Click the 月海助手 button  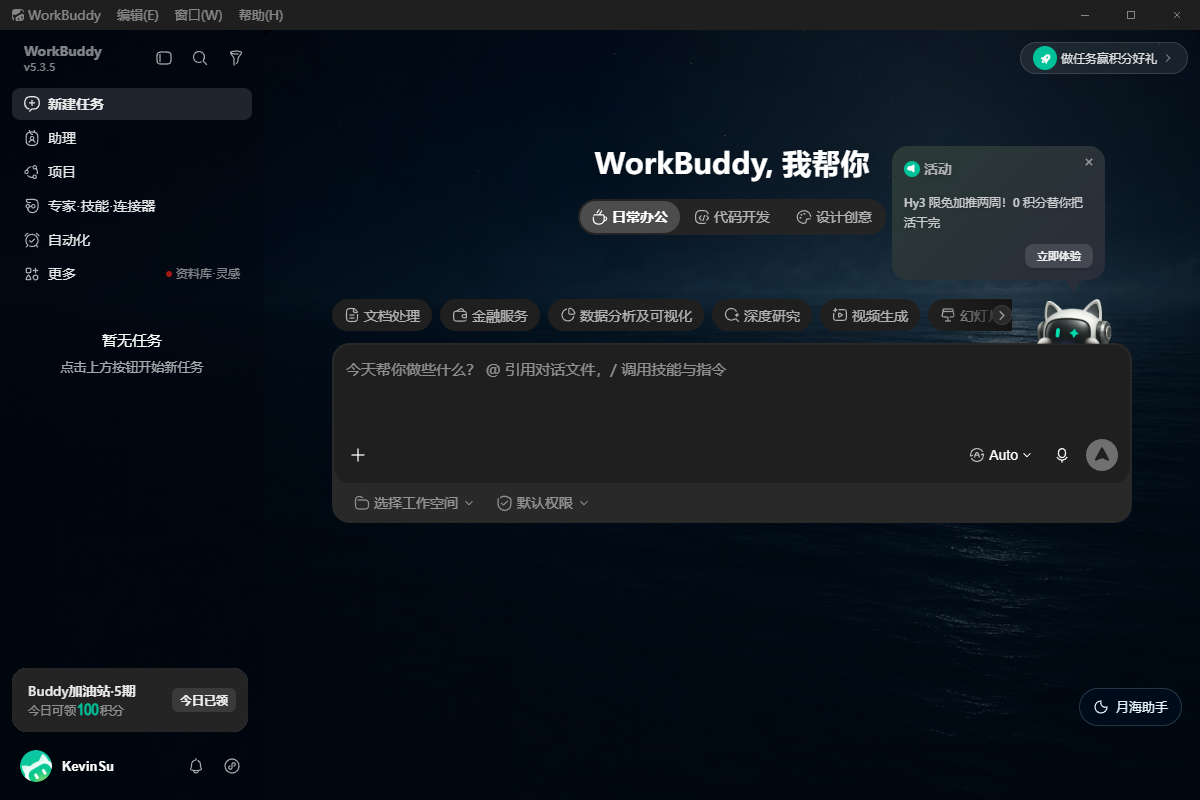click(1130, 707)
